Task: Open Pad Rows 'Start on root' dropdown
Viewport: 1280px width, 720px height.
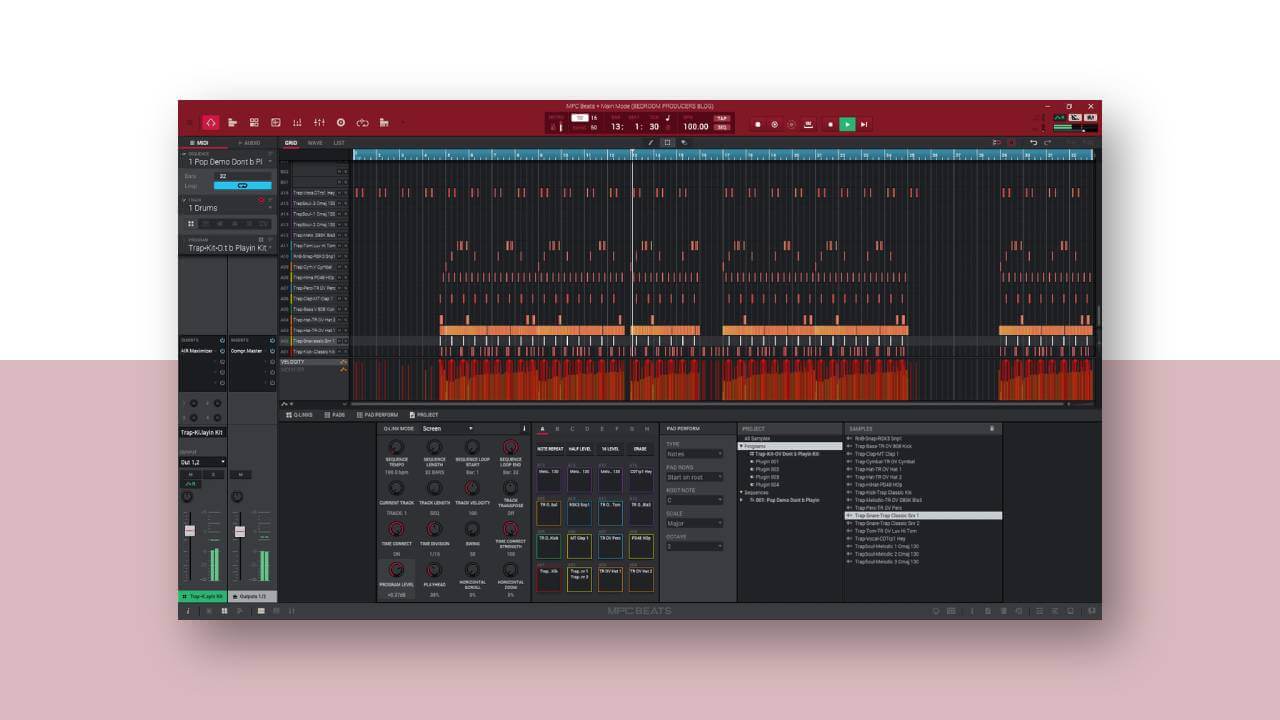Action: pyautogui.click(x=694, y=477)
